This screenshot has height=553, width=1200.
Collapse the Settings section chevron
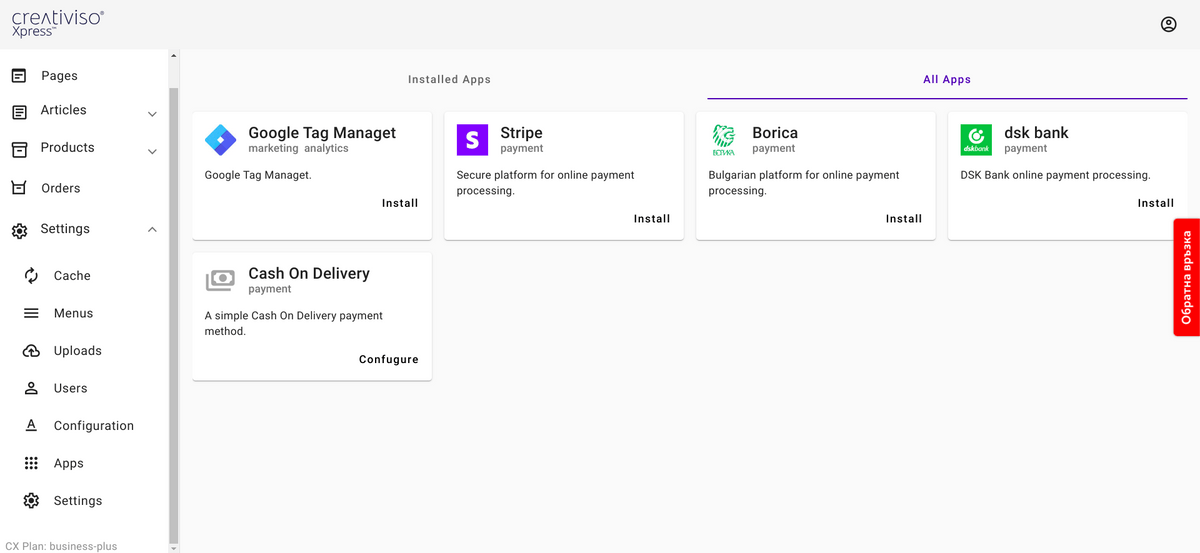click(x=152, y=230)
